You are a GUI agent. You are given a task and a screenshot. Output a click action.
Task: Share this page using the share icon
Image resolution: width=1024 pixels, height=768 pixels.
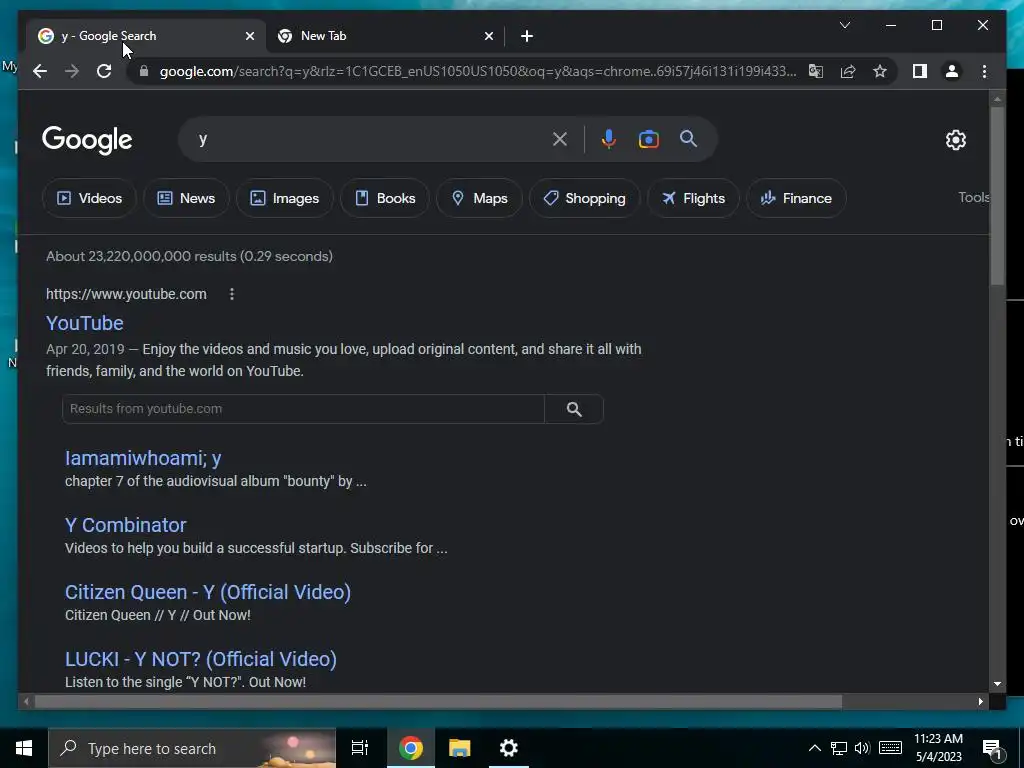point(848,71)
